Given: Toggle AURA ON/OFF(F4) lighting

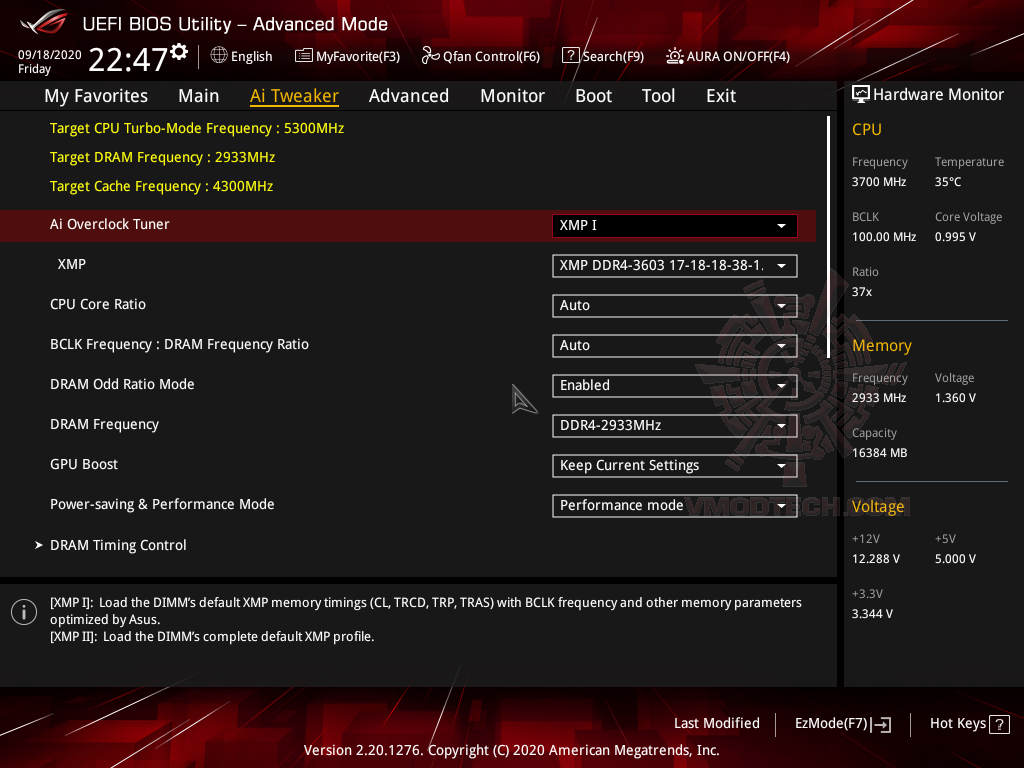Looking at the screenshot, I should coord(675,56).
